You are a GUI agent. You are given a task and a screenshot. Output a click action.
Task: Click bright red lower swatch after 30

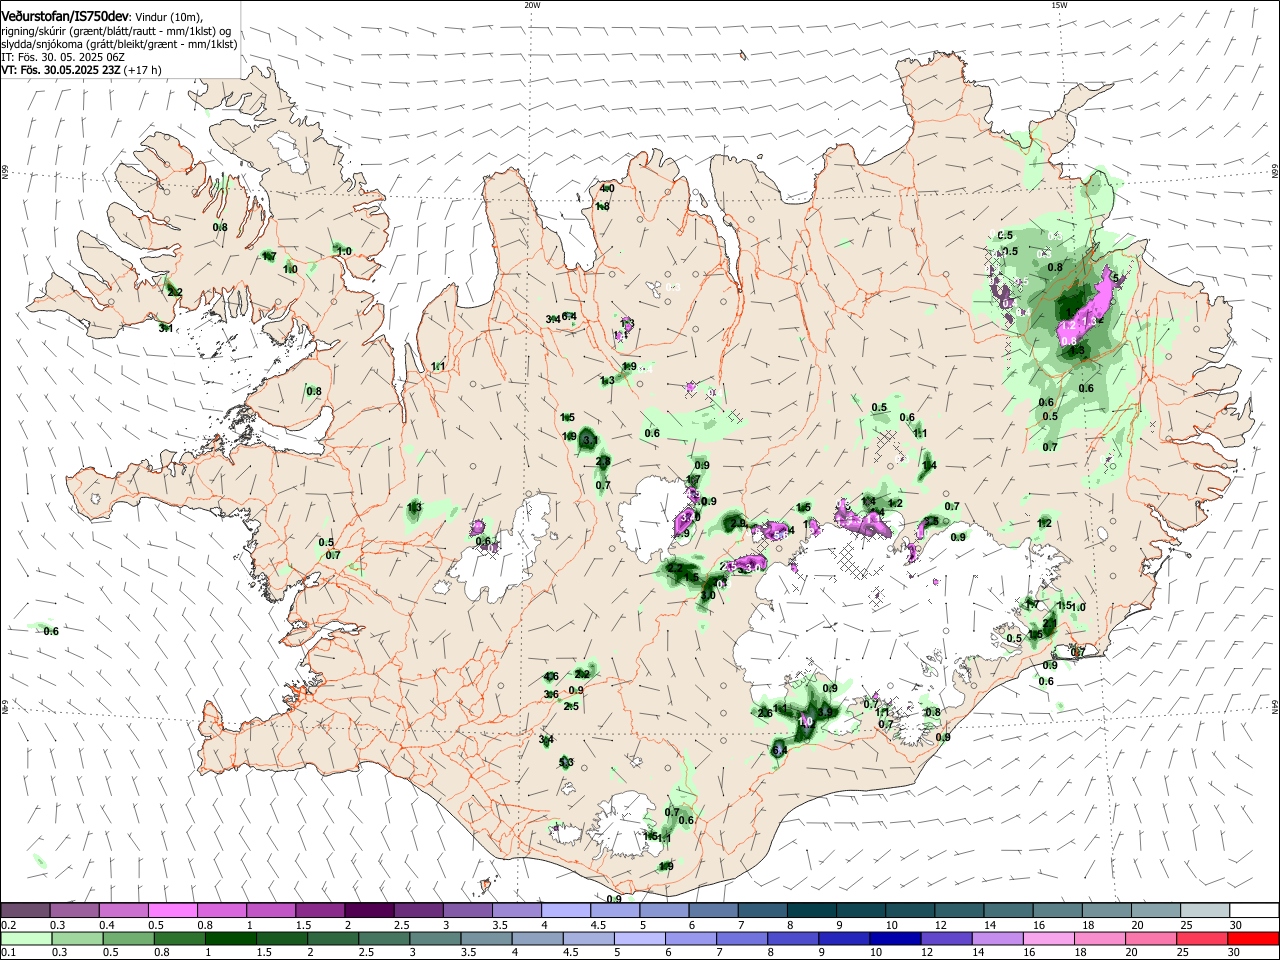pos(1254,938)
